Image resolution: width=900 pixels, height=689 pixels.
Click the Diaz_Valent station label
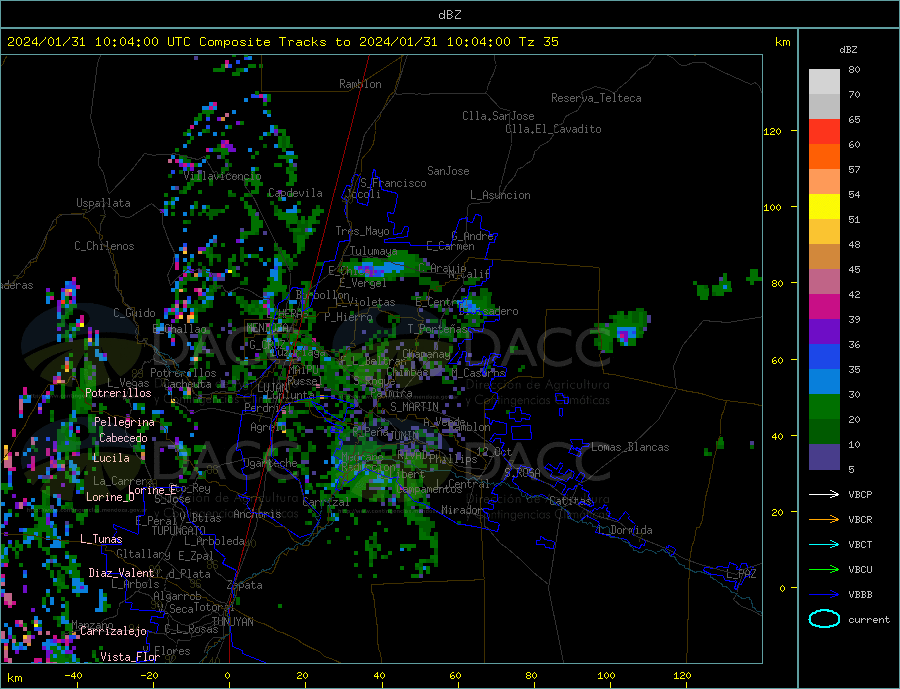121,573
